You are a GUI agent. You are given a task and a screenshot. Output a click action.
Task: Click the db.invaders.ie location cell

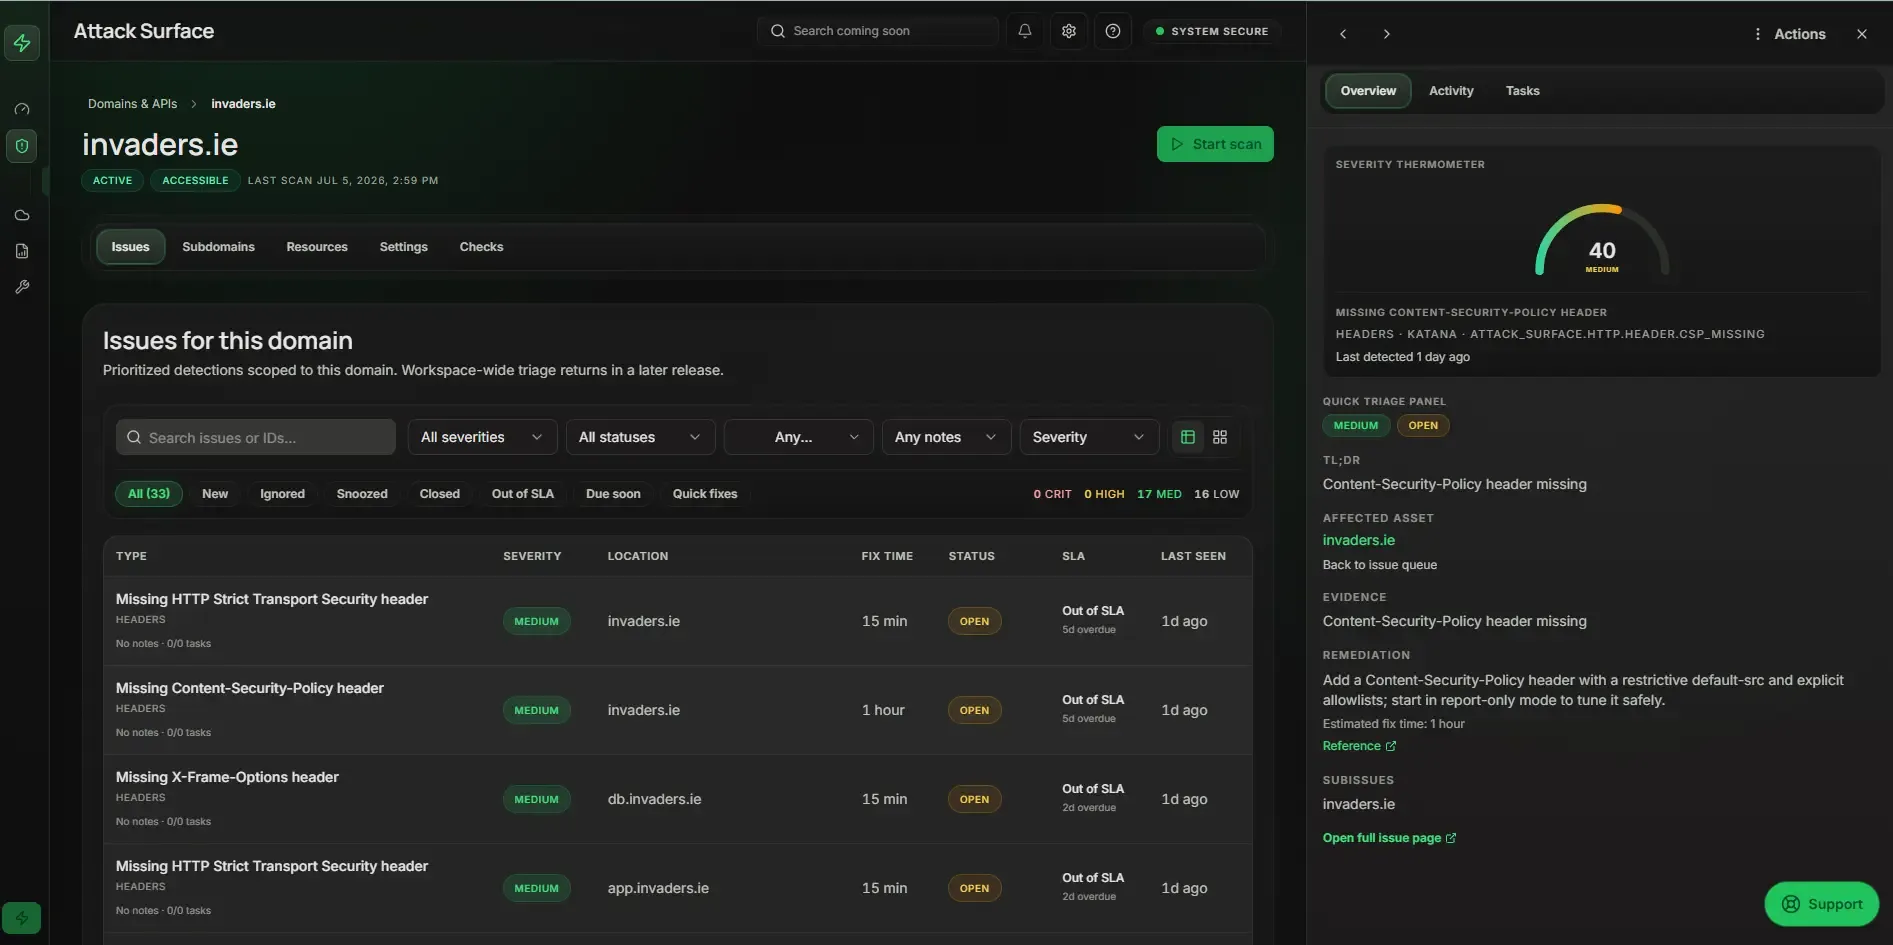click(x=654, y=799)
